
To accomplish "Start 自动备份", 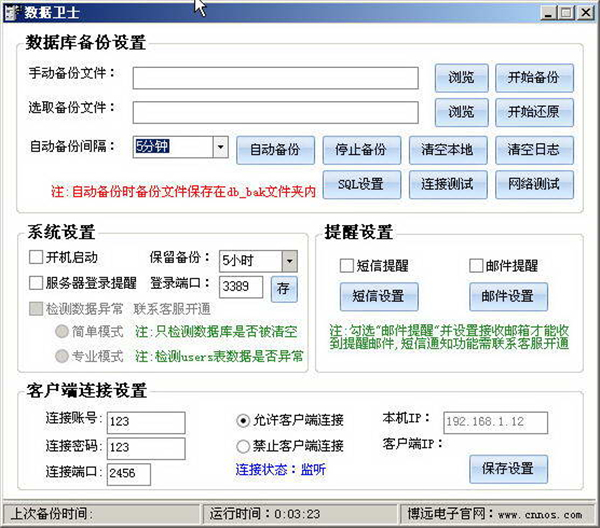I will (x=276, y=150).
